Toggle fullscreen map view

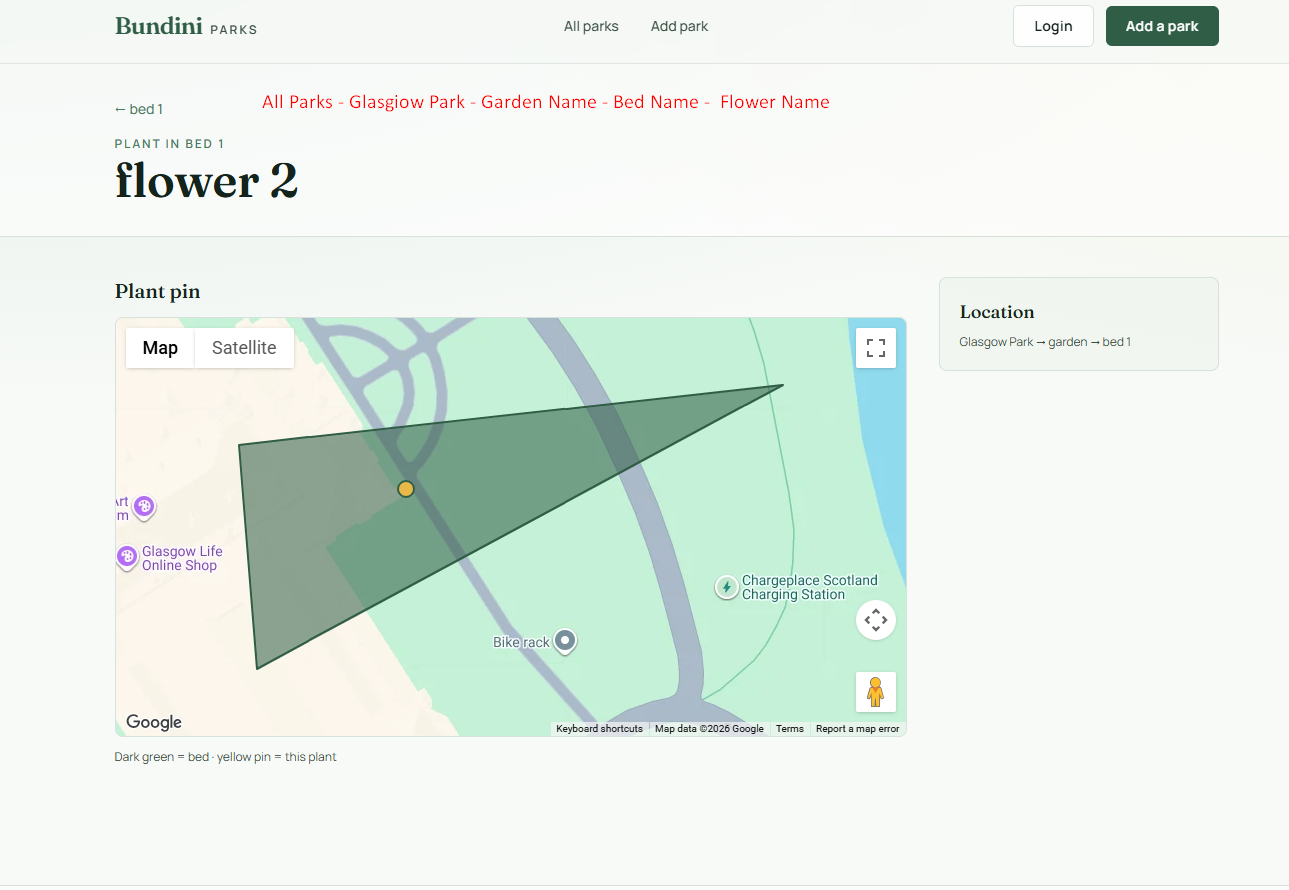tap(876, 348)
